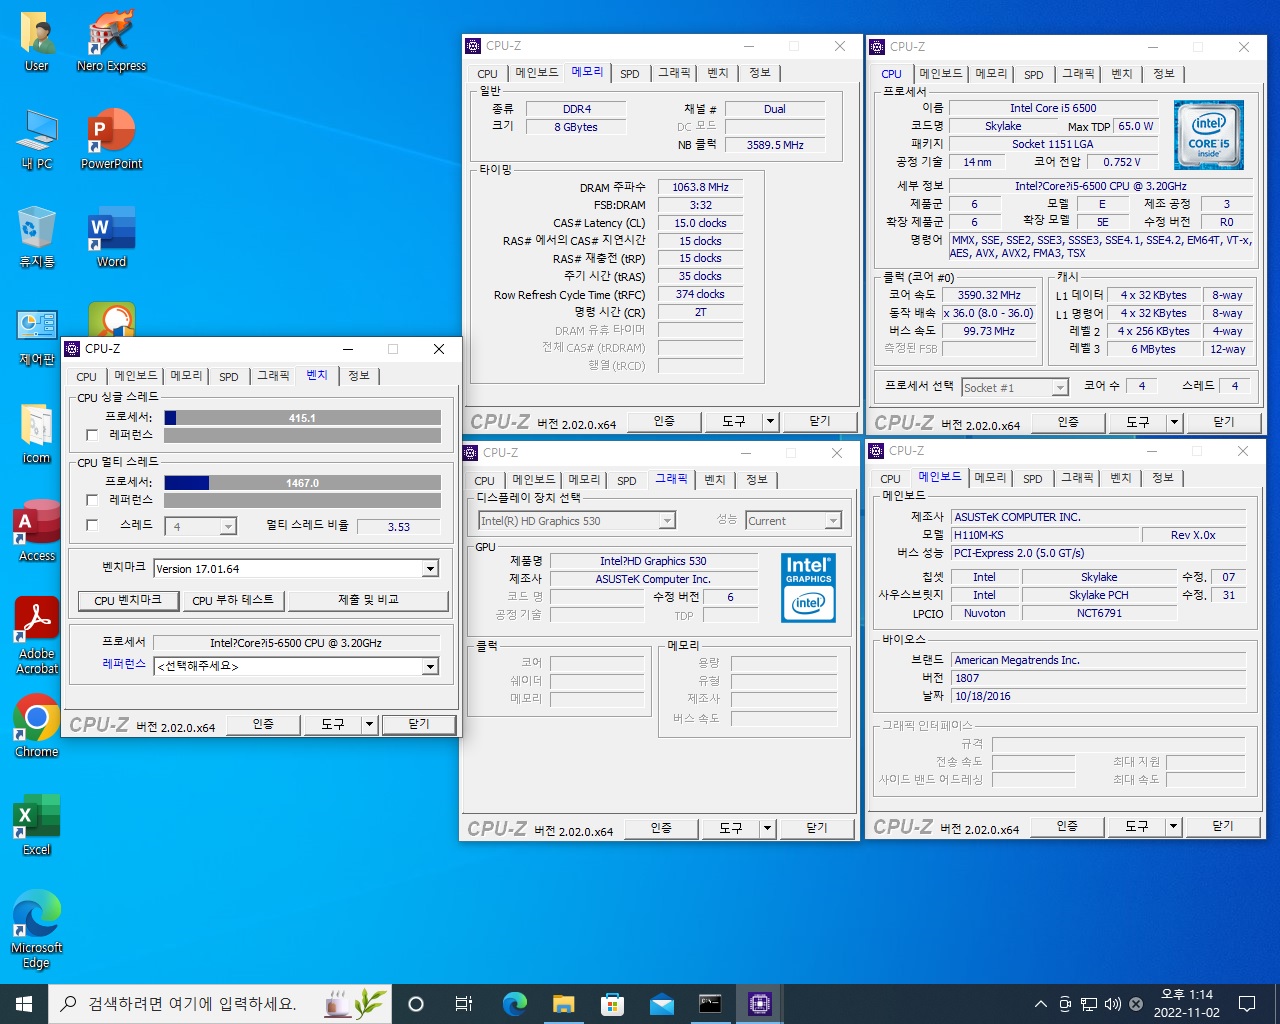This screenshot has width=1280, height=1024.
Task: Open the 휴지통 recycle bin icon
Action: 37,238
